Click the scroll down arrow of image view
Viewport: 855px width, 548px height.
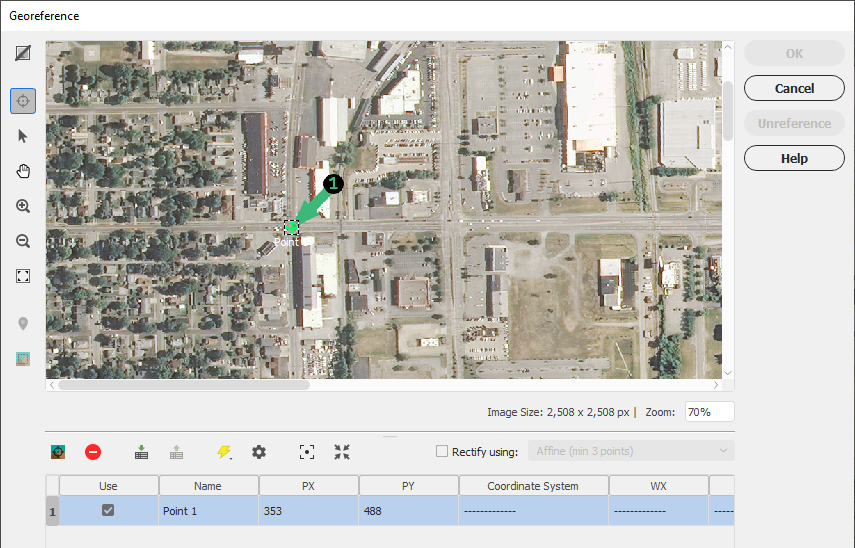[x=728, y=373]
